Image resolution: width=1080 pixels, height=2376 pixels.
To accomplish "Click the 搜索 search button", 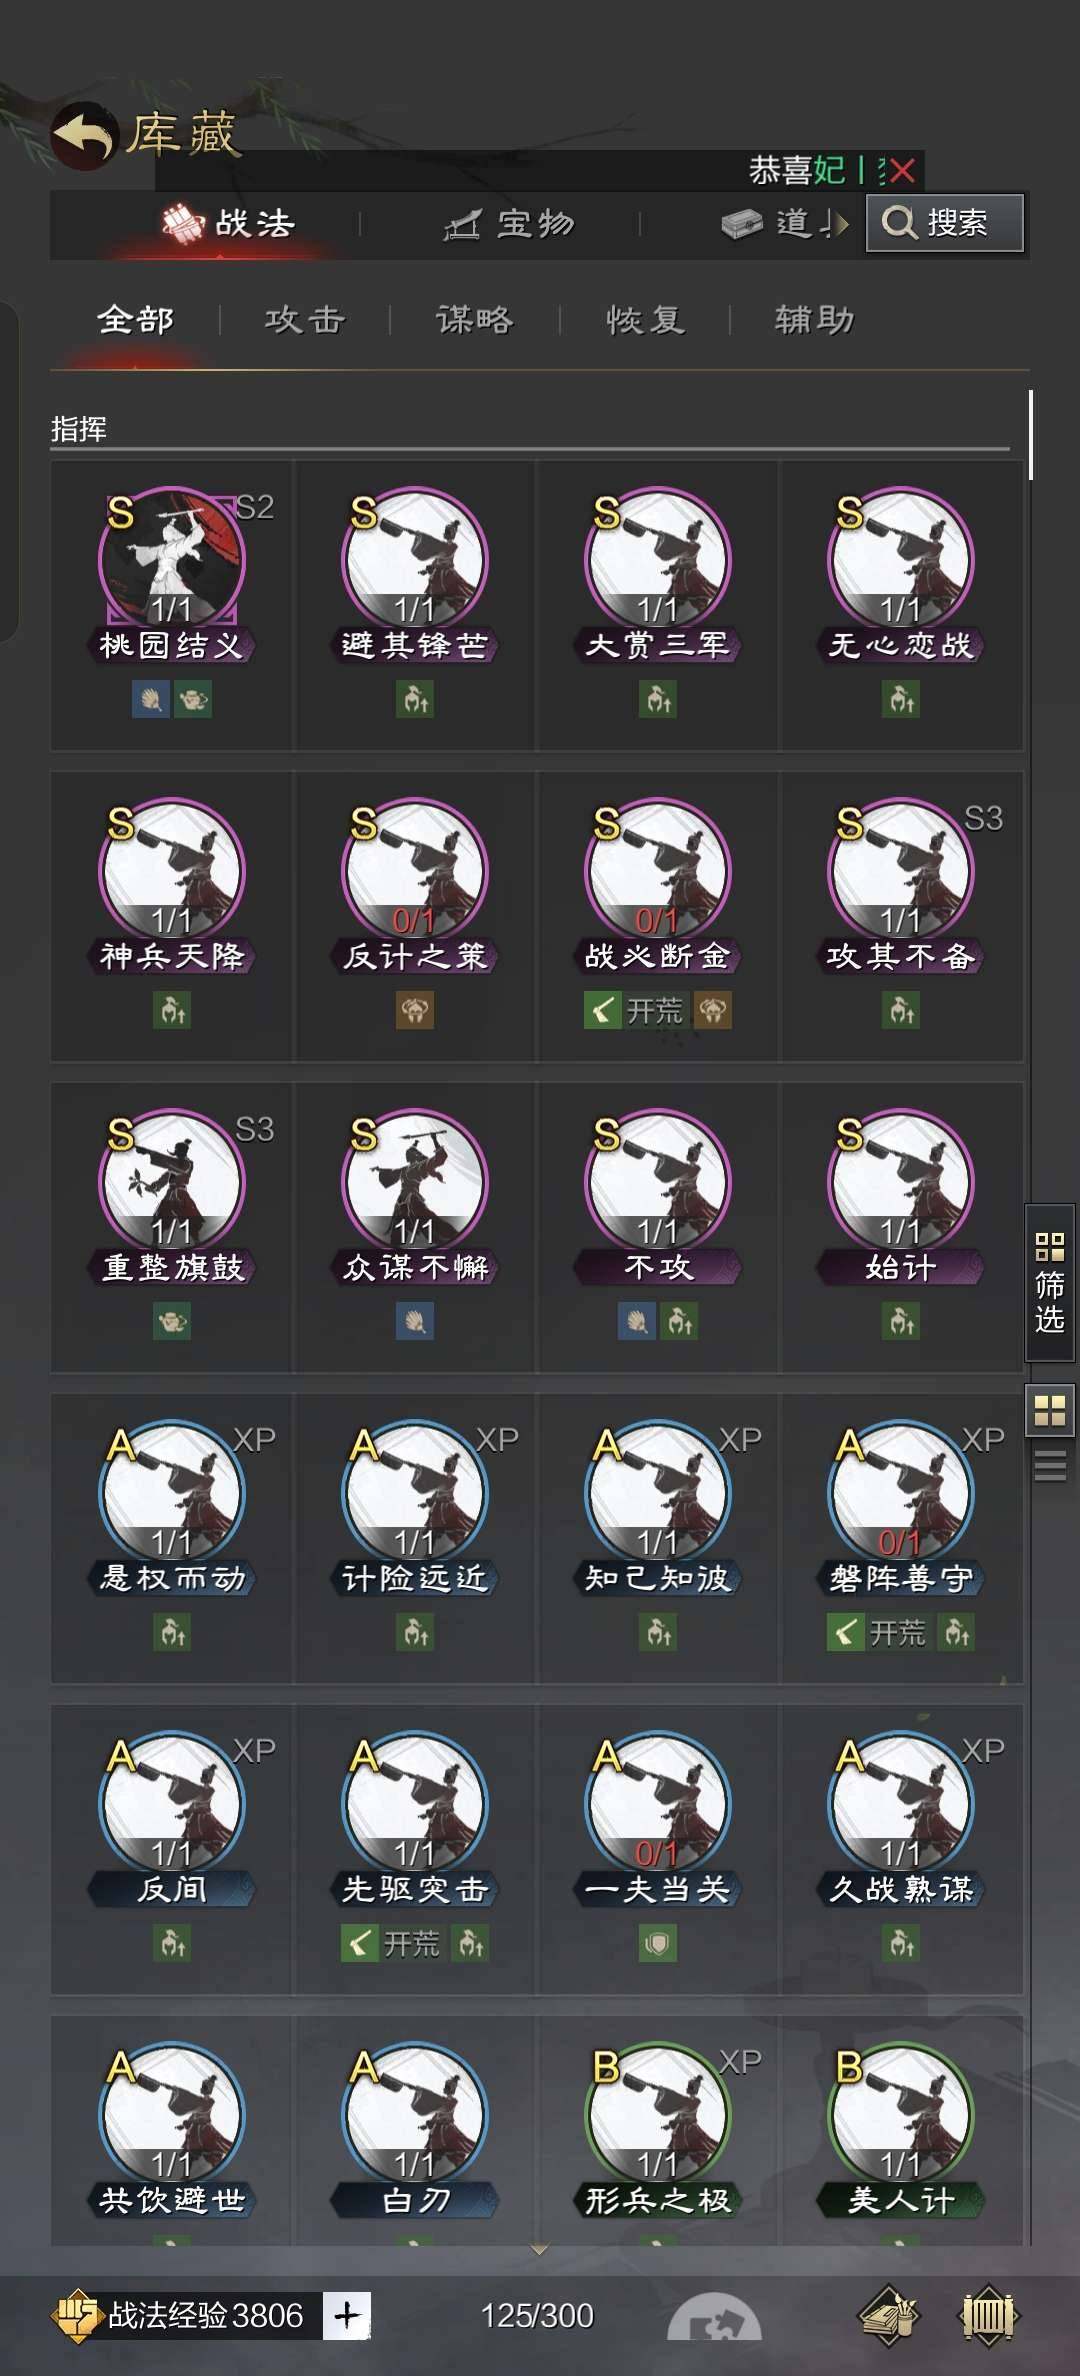I will (x=945, y=222).
